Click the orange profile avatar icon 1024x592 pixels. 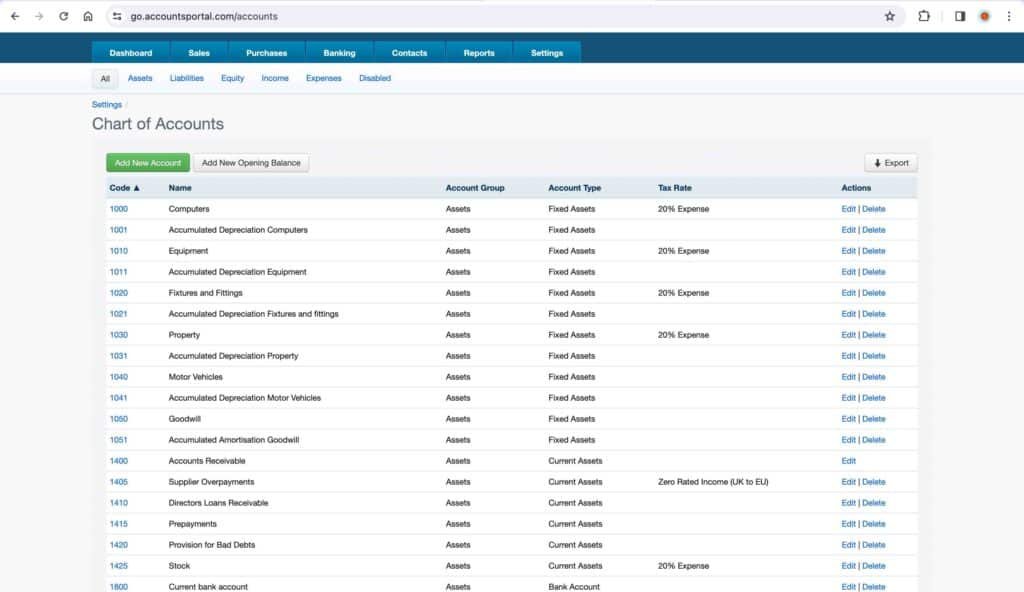point(984,16)
